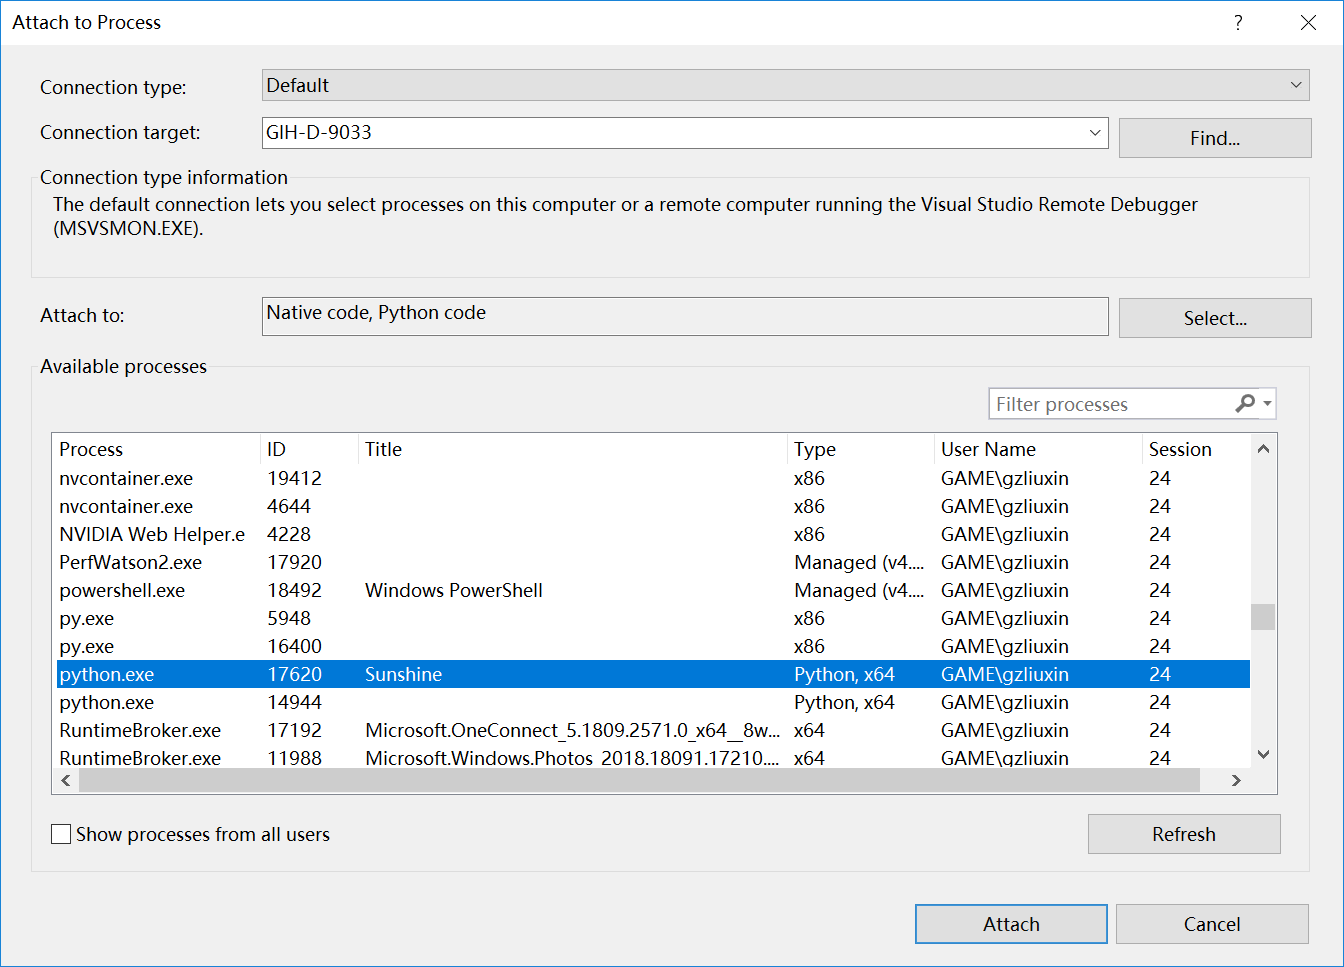Viewport: 1344px width, 967px height.
Task: Click the process list scroll up arrow
Action: tap(1263, 449)
